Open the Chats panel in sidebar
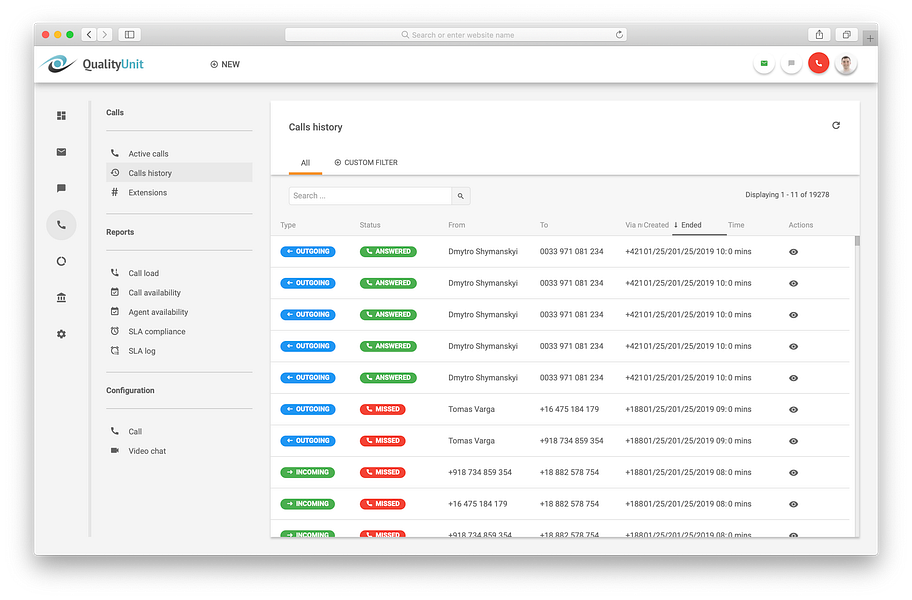This screenshot has width=912, height=600. click(61, 188)
